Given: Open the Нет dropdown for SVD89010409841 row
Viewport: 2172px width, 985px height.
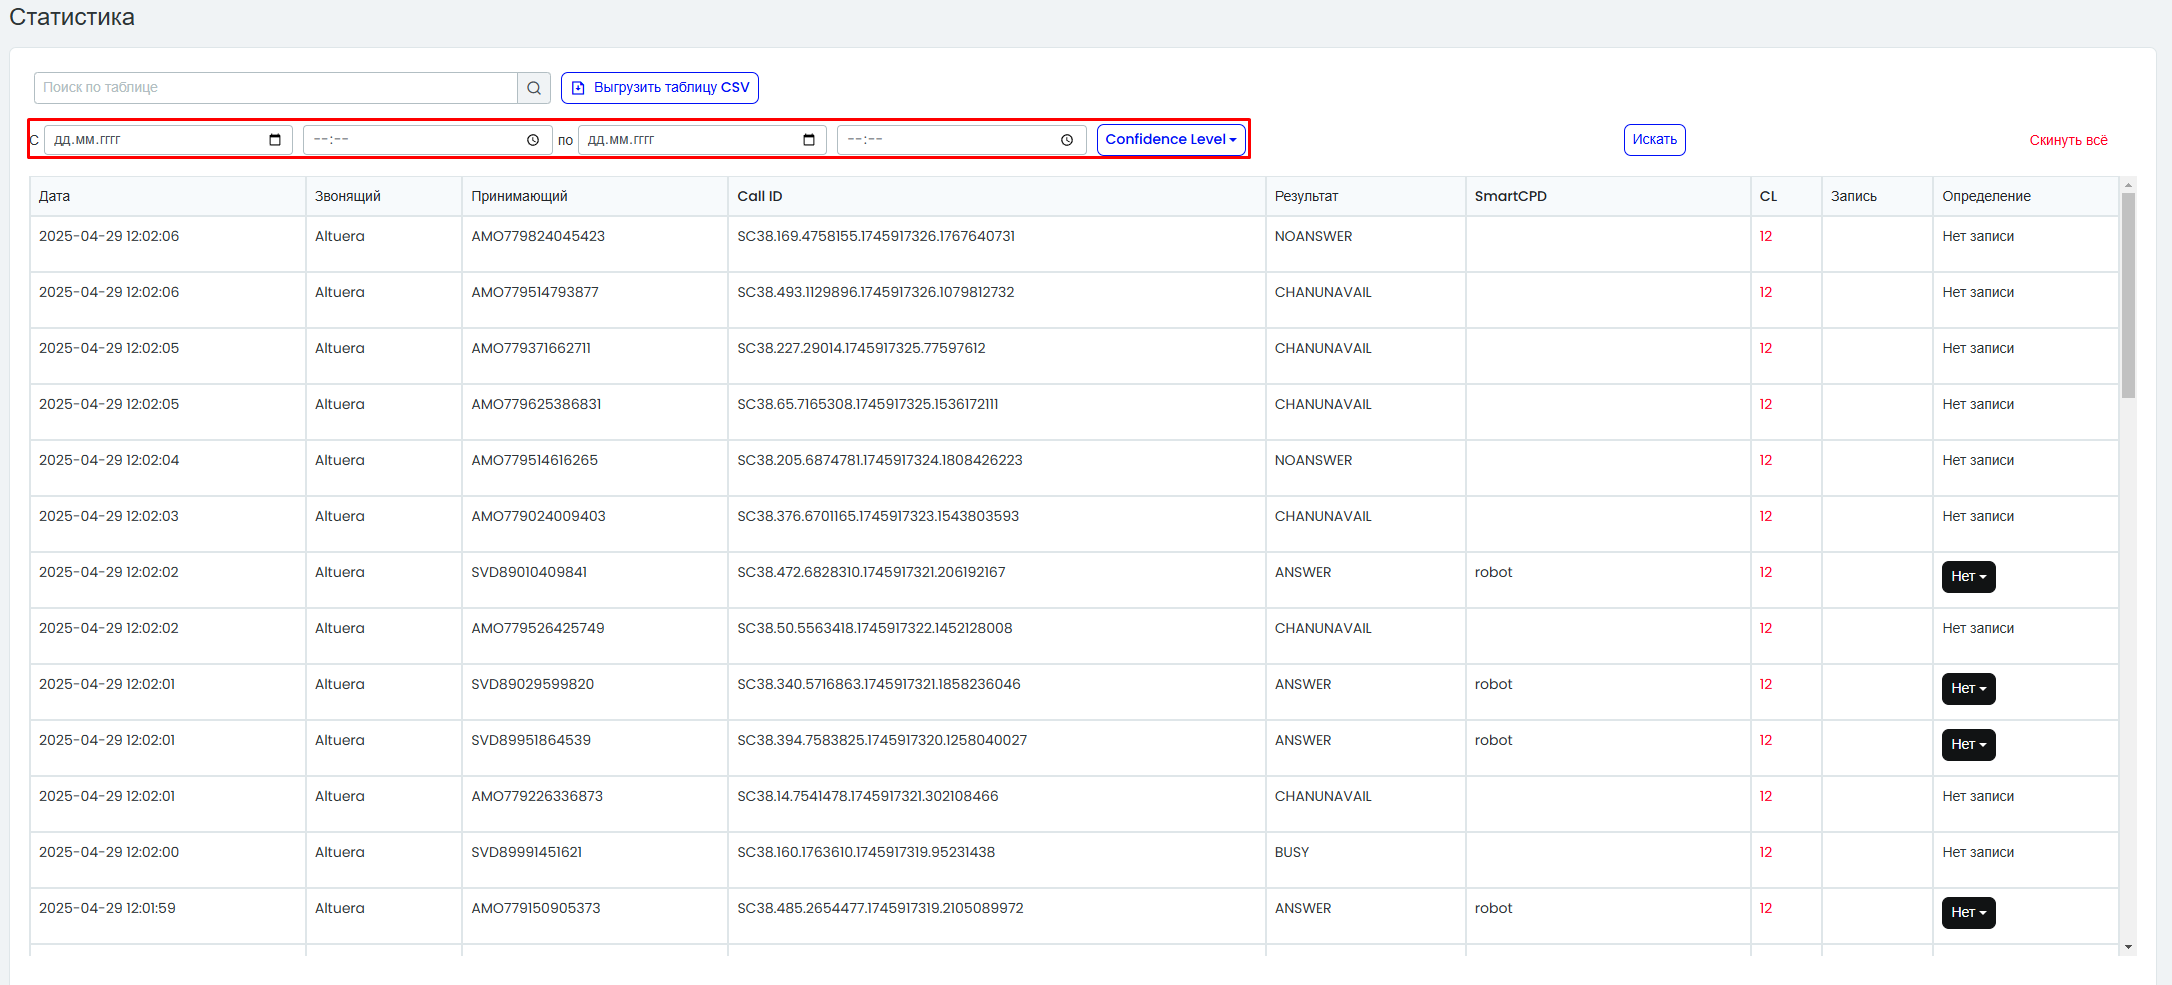Looking at the screenshot, I should point(1968,577).
